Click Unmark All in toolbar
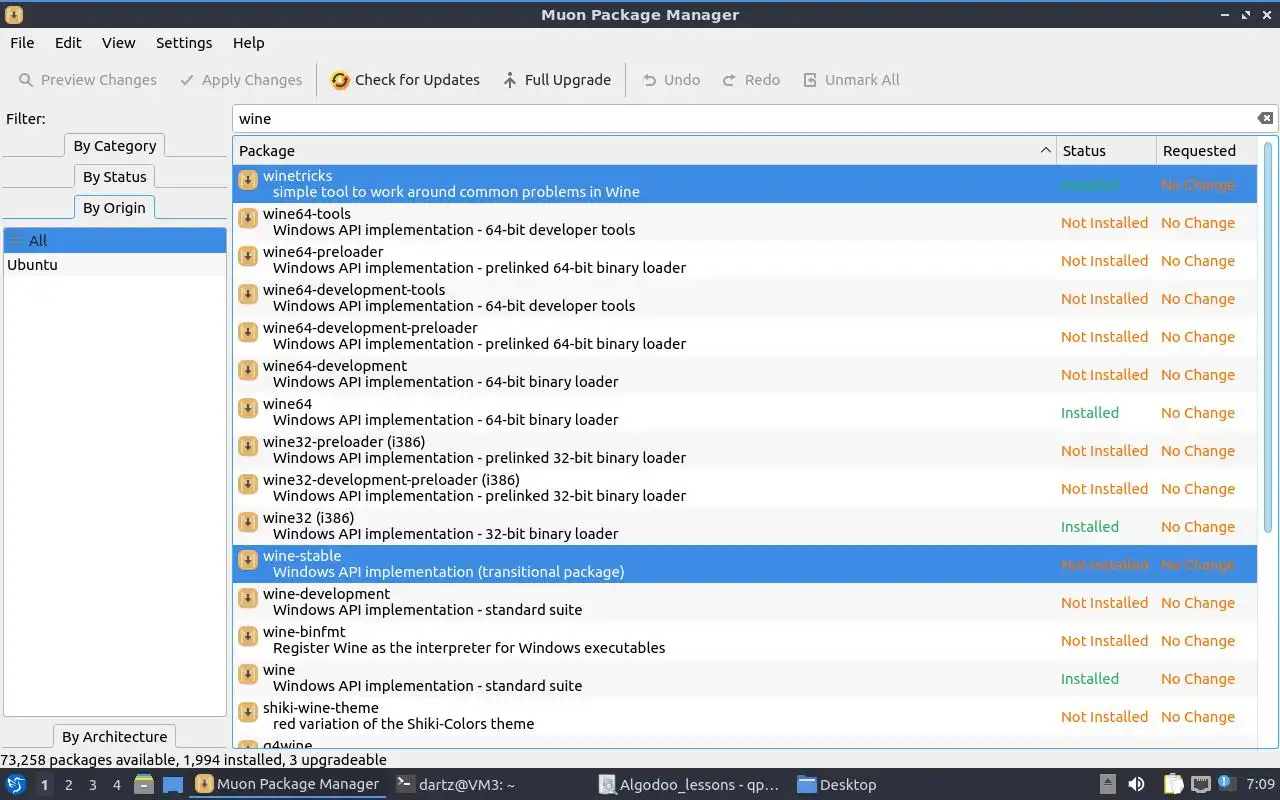 (x=851, y=80)
